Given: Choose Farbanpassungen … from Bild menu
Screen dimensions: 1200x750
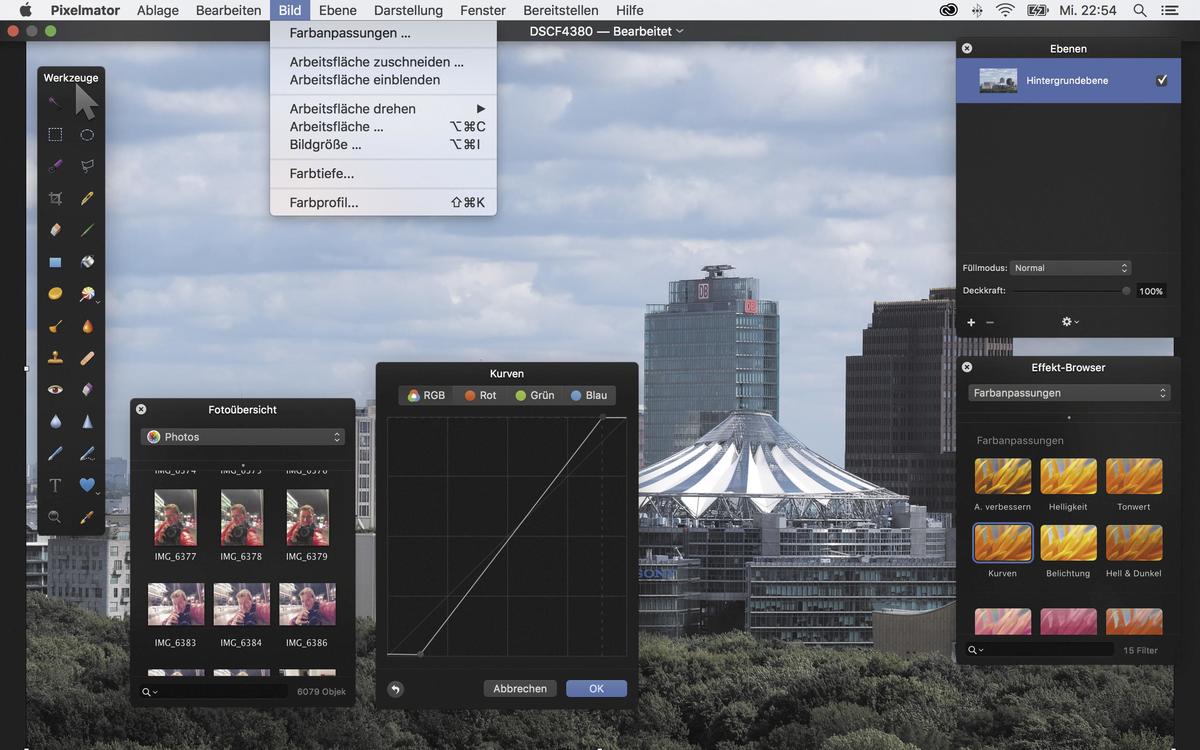Looking at the screenshot, I should coord(383,33).
